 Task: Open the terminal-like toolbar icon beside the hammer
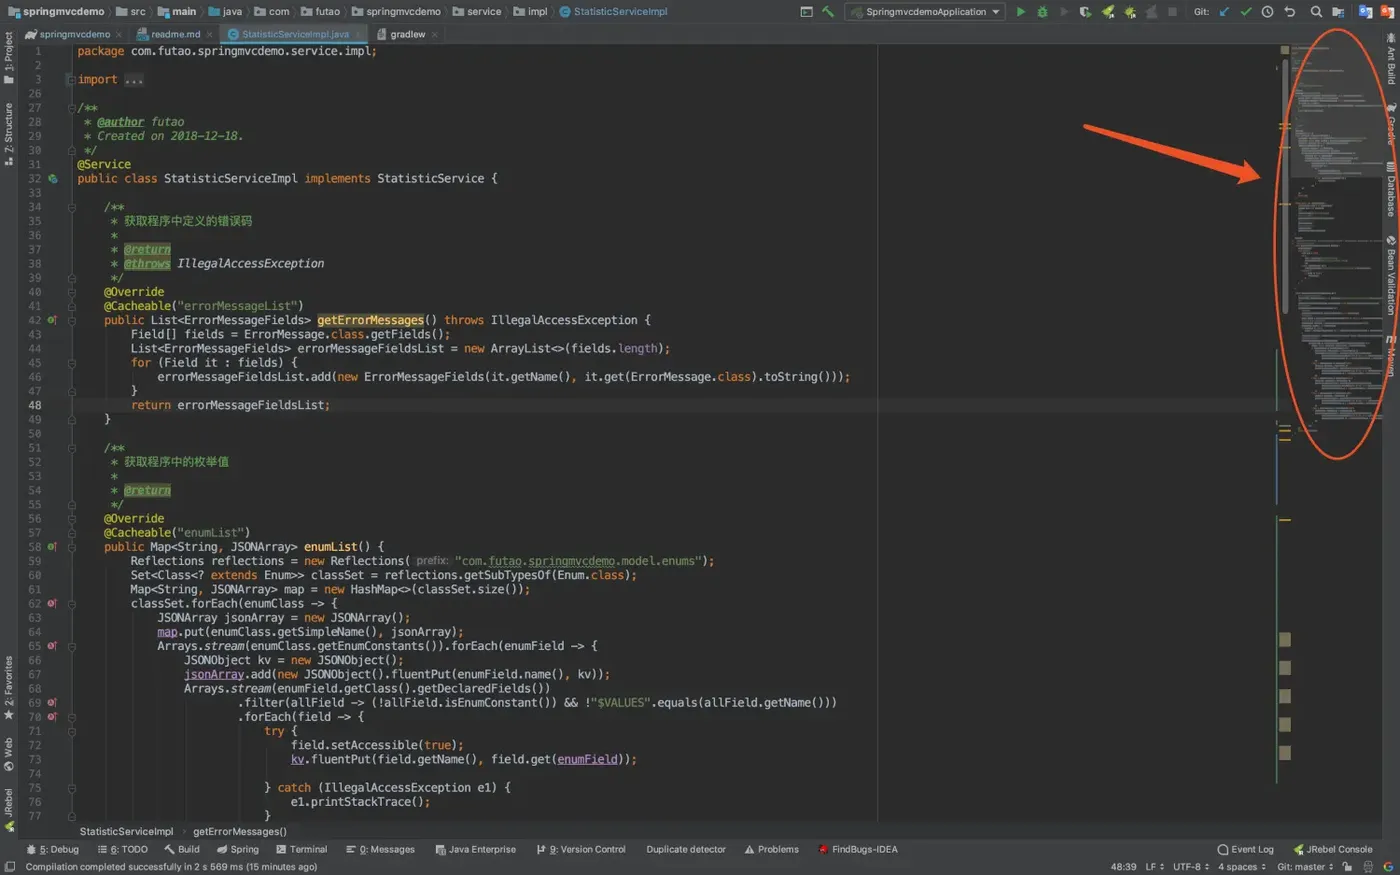pos(806,12)
